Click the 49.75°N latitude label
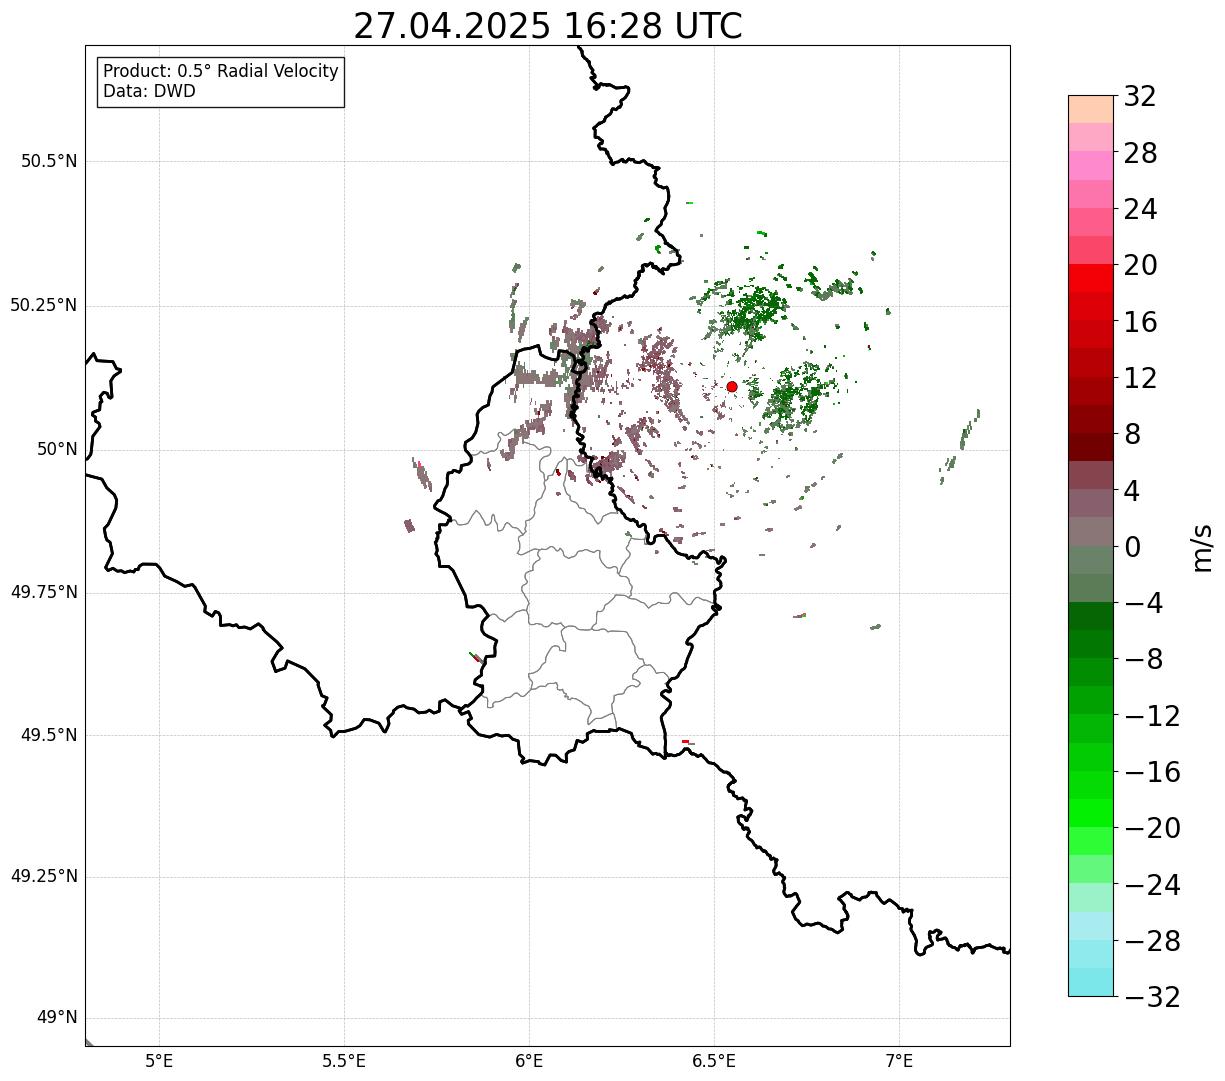This screenshot has width=1225, height=1081. (44, 592)
